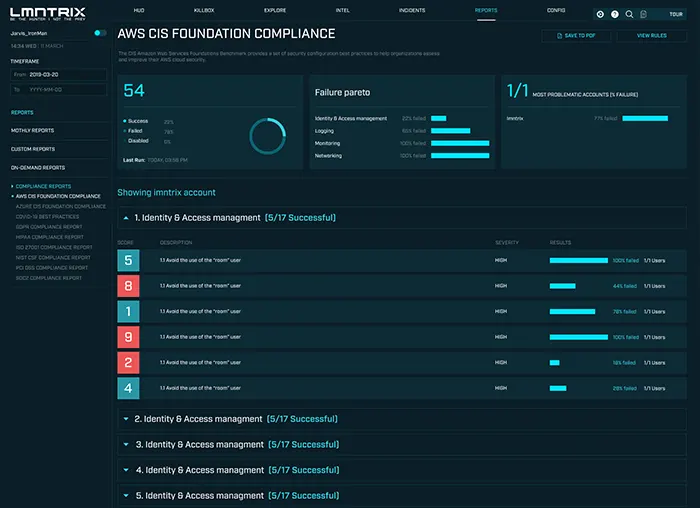700x508 pixels.
Task: Click the View Rules button
Action: coord(652,36)
